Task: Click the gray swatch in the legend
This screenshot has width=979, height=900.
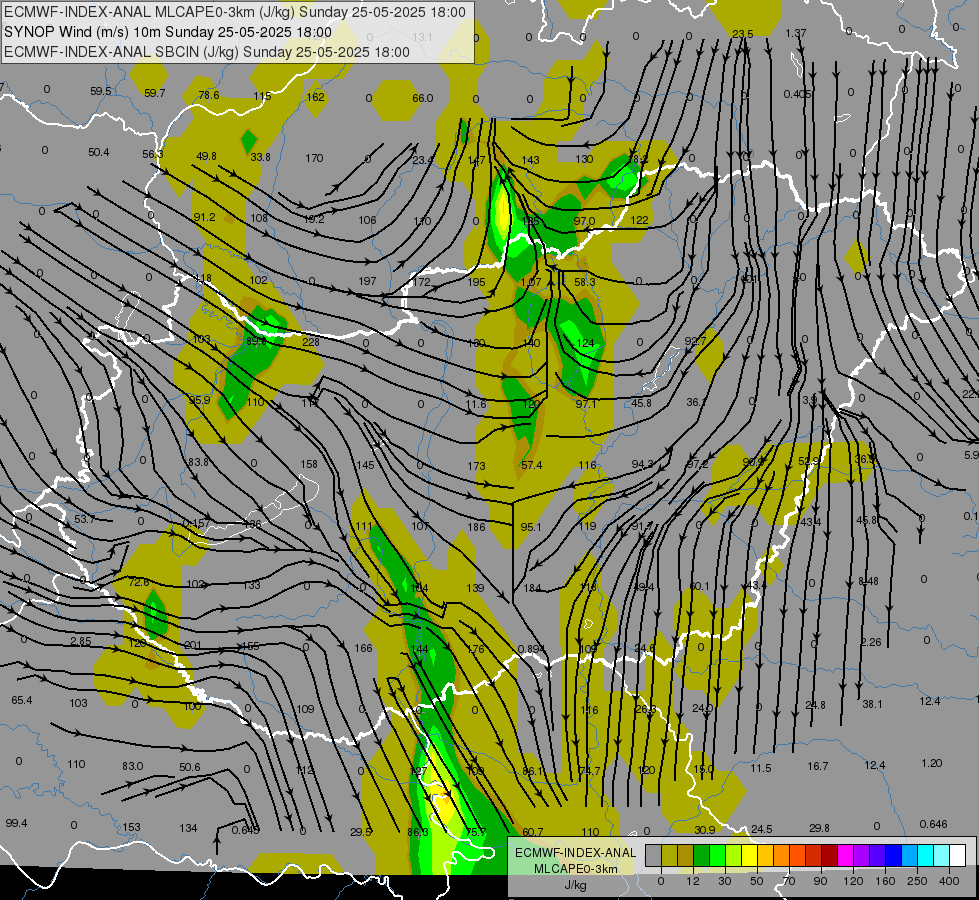Action: pos(654,855)
